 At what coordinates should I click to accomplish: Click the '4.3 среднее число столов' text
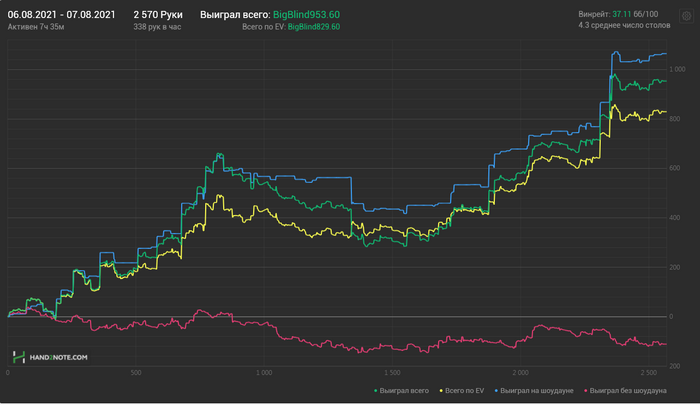click(624, 25)
